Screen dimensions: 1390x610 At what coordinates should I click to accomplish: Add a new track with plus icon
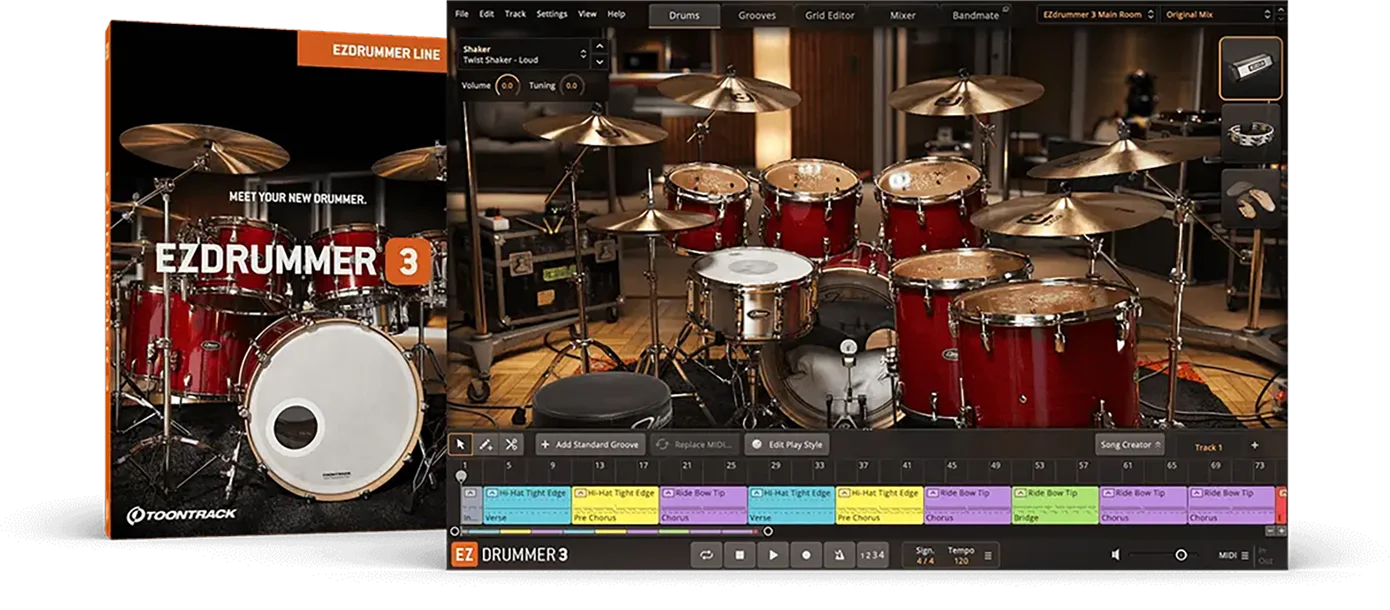tap(1254, 446)
